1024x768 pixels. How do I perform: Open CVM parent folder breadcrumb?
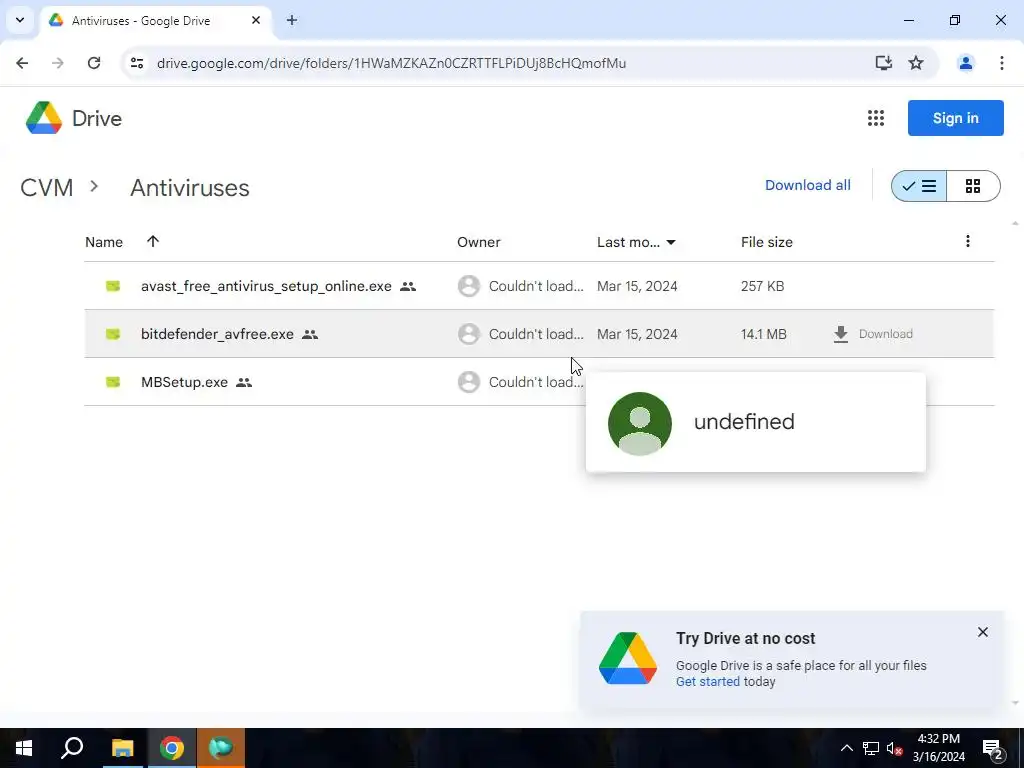[x=46, y=188]
